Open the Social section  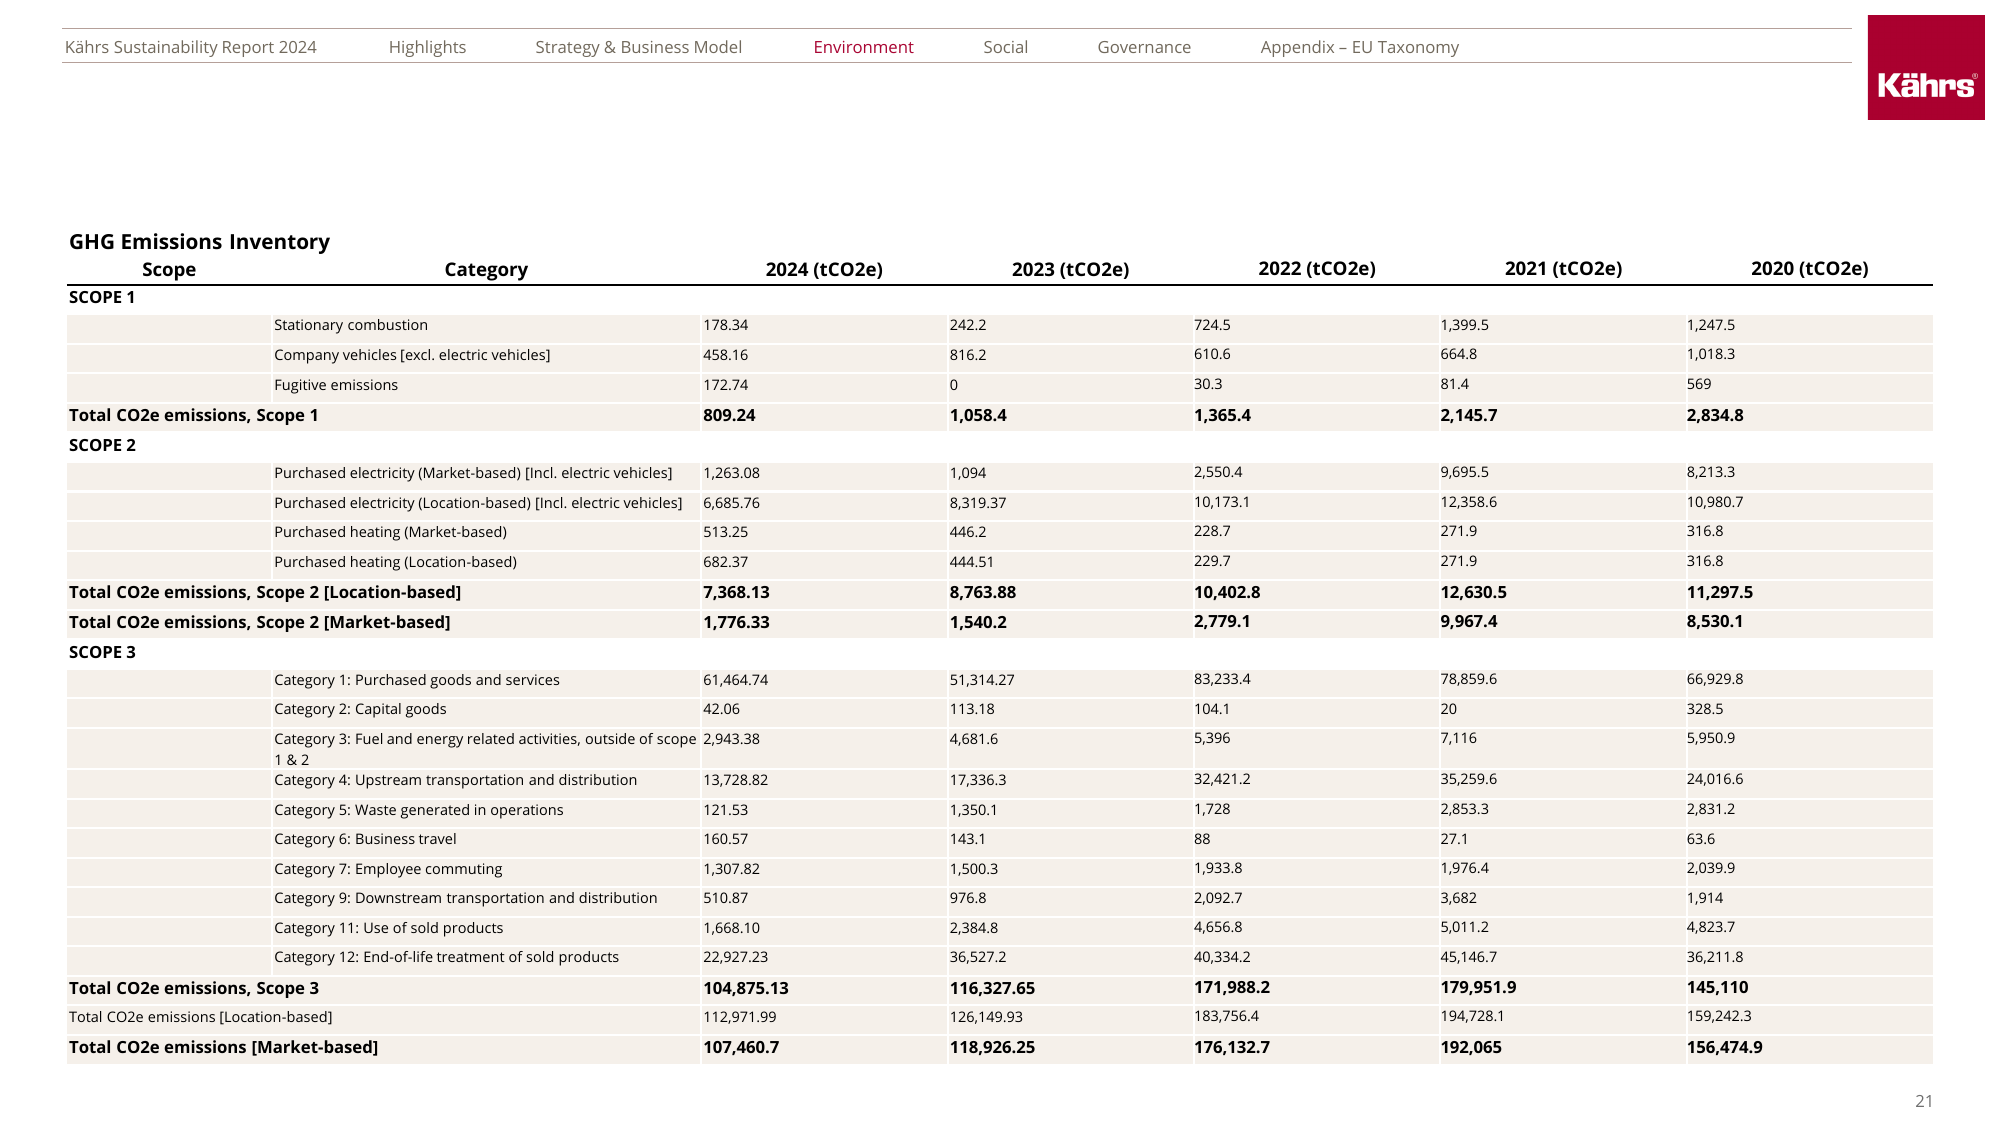pos(1005,47)
